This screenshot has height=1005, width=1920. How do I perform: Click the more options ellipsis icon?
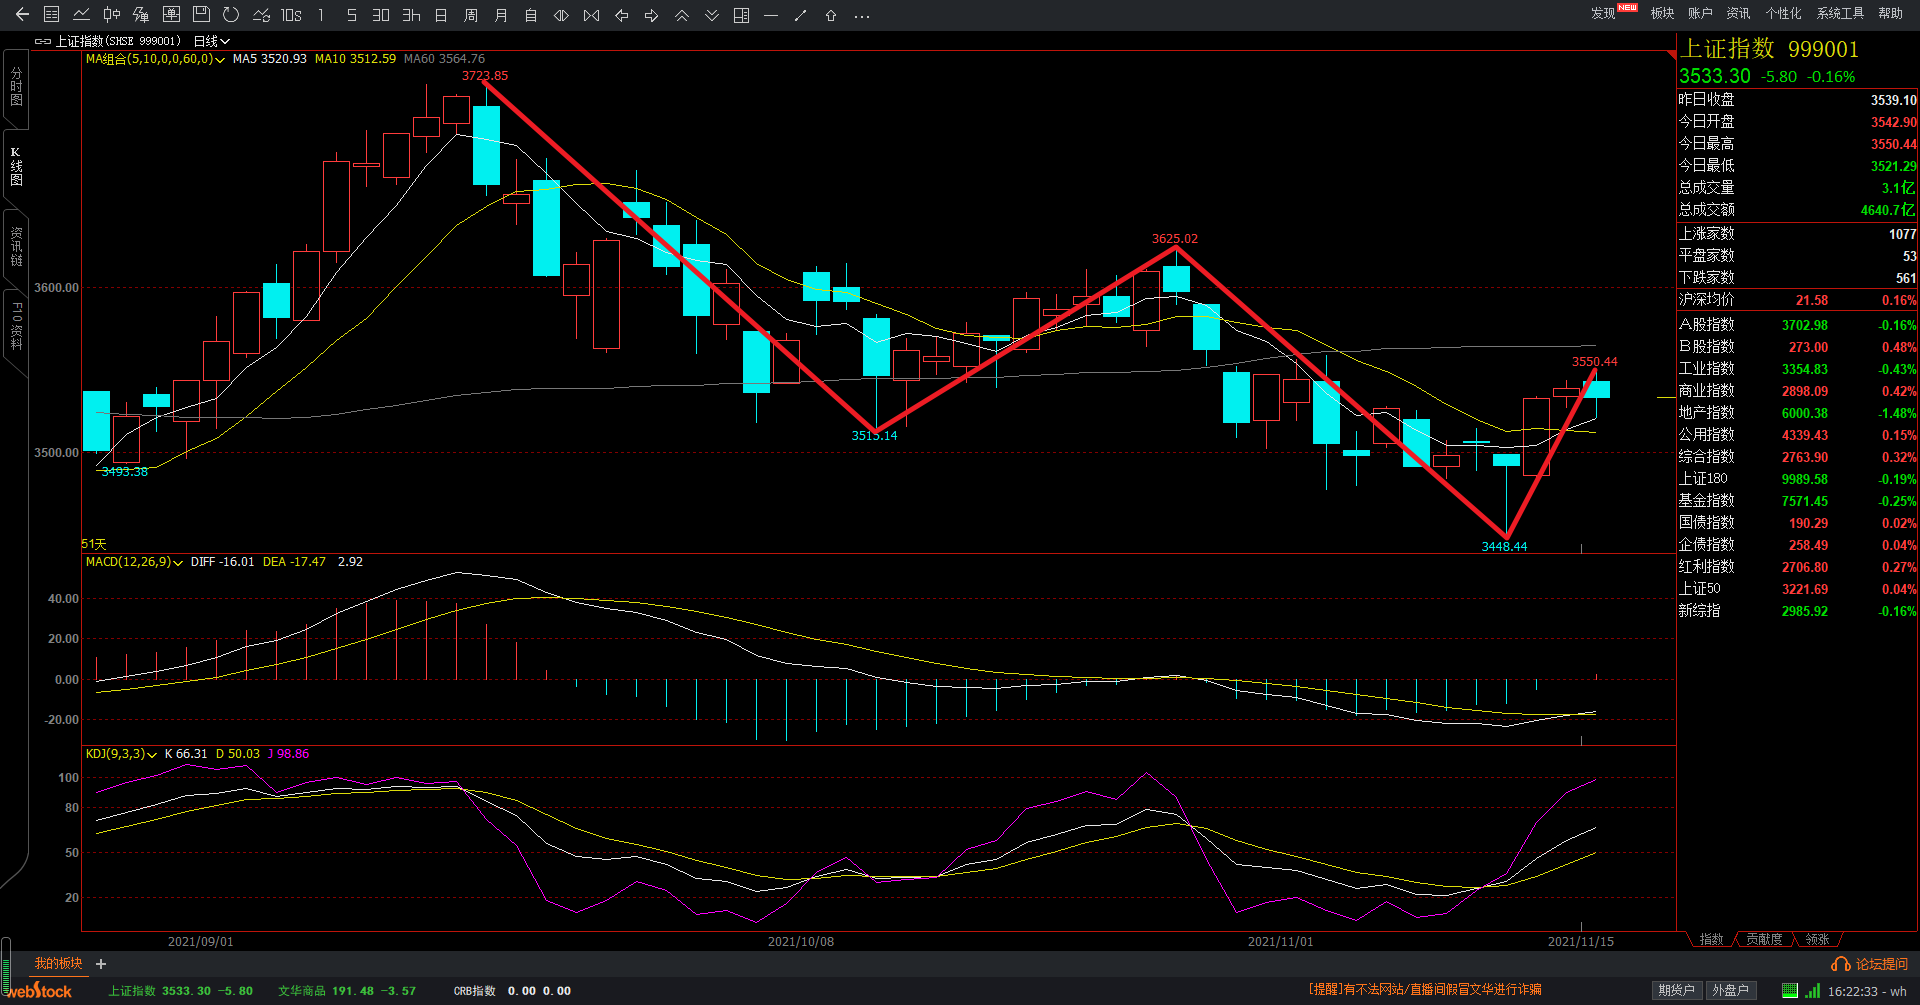(861, 15)
